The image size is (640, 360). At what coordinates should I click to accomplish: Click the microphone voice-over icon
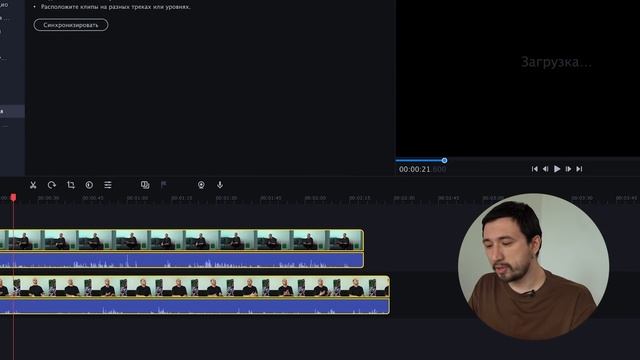220,185
